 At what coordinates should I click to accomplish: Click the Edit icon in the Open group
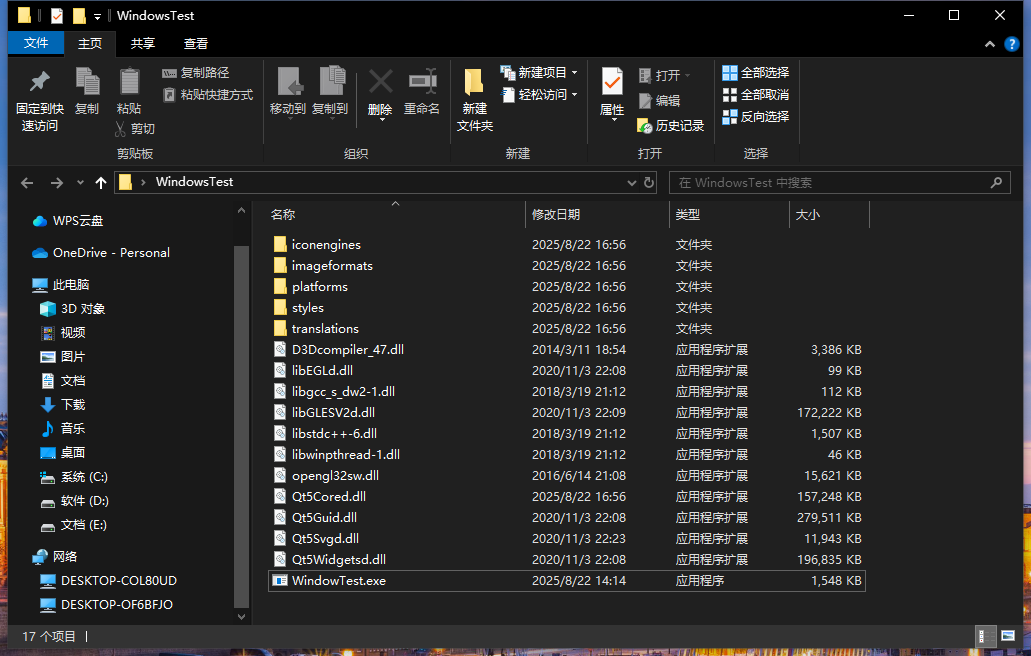coord(645,101)
